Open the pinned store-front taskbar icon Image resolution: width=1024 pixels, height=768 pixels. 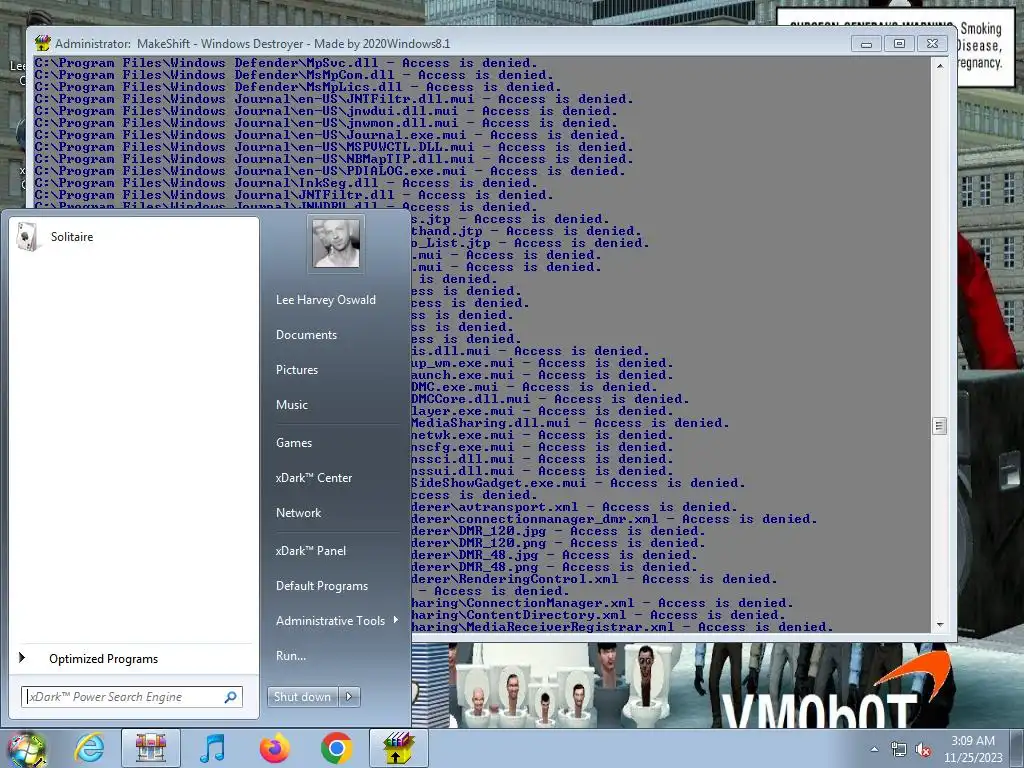(x=151, y=748)
